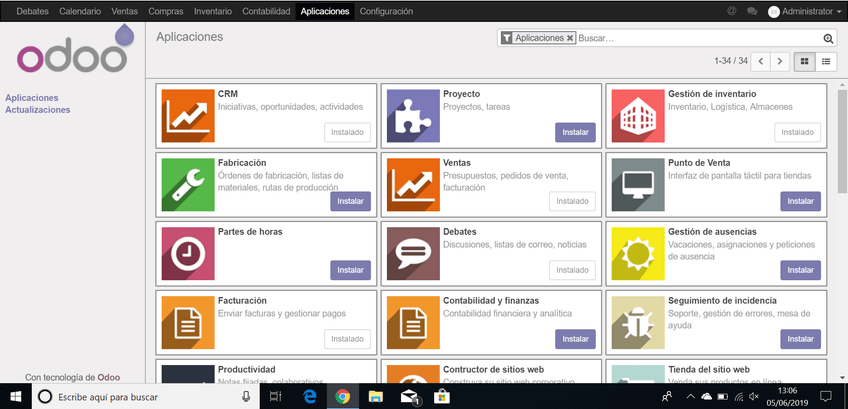The width and height of the screenshot is (848, 409).
Task: Open Google Chrome from taskbar
Action: click(342, 397)
